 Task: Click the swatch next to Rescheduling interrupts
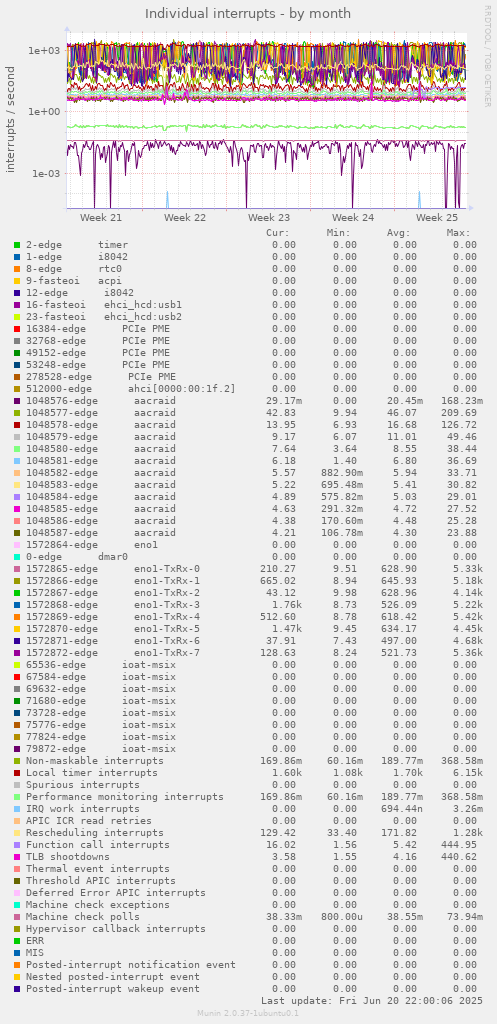click(x=17, y=833)
